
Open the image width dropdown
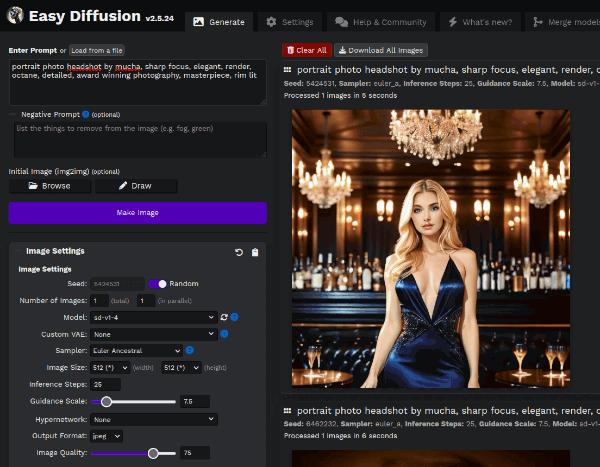(110, 368)
